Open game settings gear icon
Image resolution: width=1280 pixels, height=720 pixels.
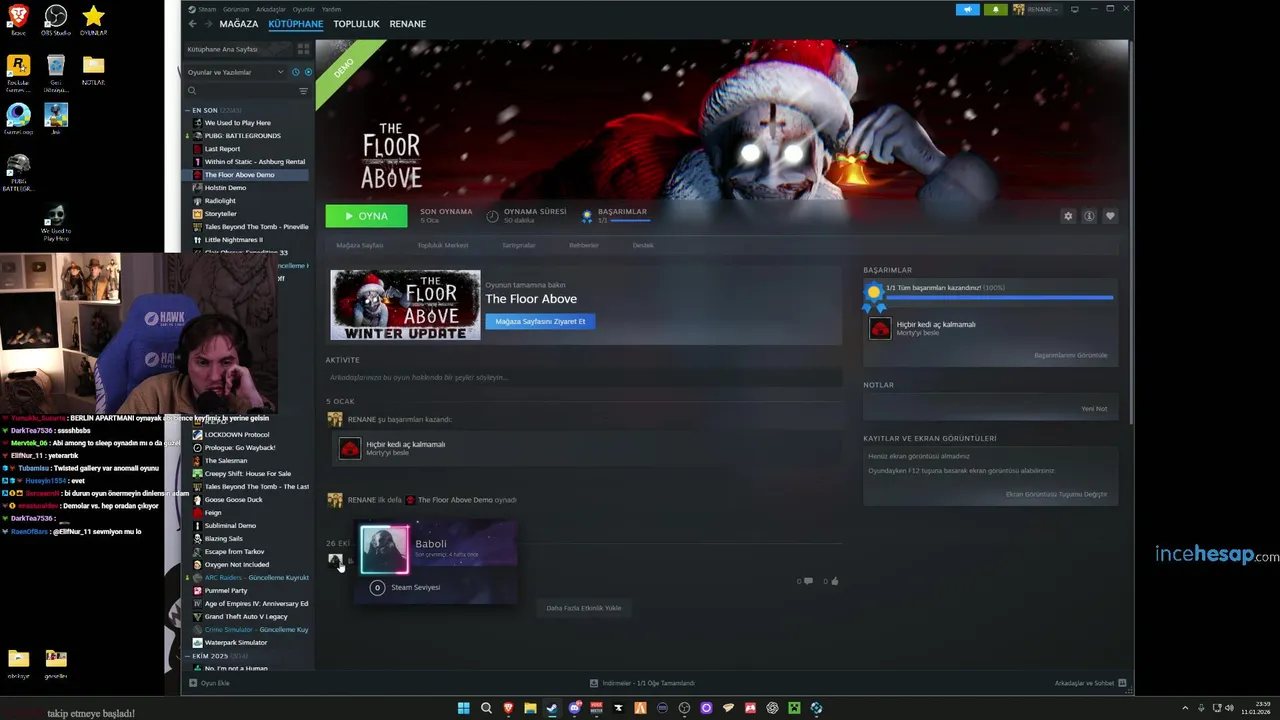pyautogui.click(x=1068, y=216)
